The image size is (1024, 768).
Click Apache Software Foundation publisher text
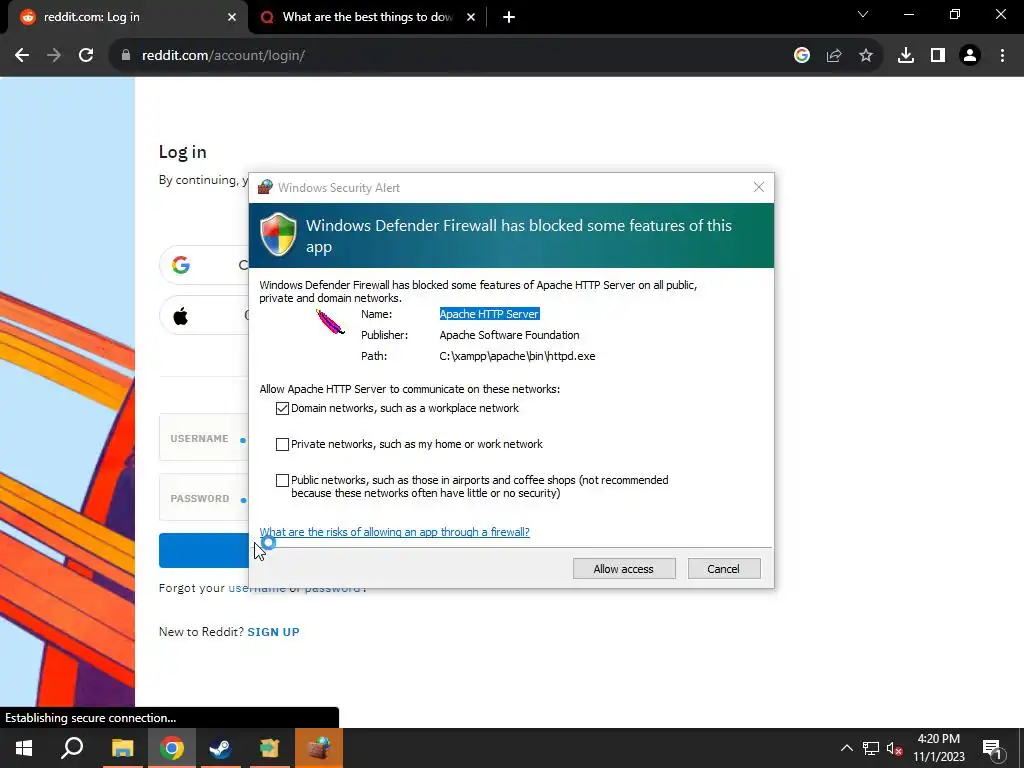pos(509,335)
